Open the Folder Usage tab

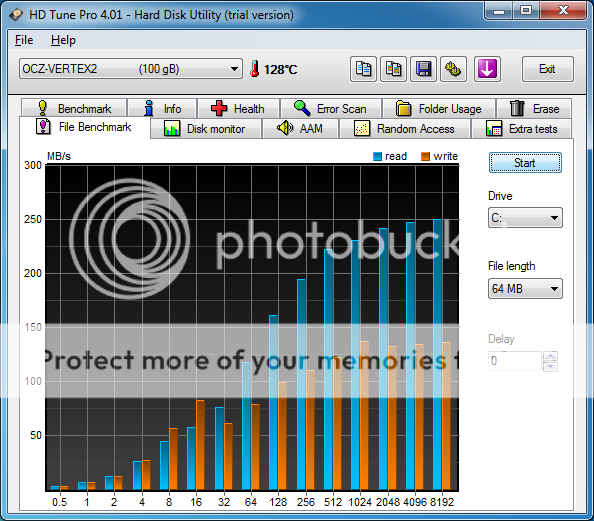click(x=439, y=109)
